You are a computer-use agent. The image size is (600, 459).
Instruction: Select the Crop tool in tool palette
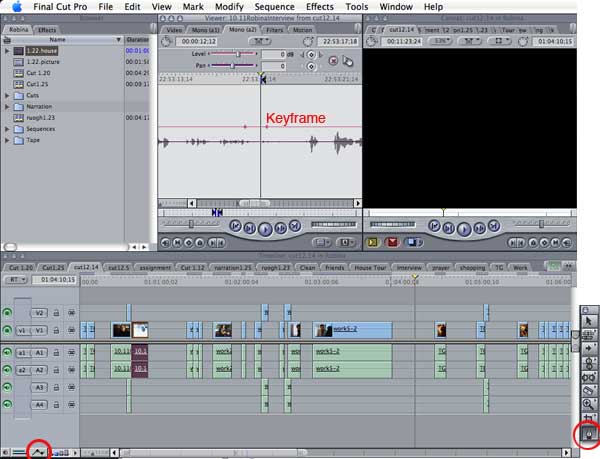pyautogui.click(x=589, y=417)
